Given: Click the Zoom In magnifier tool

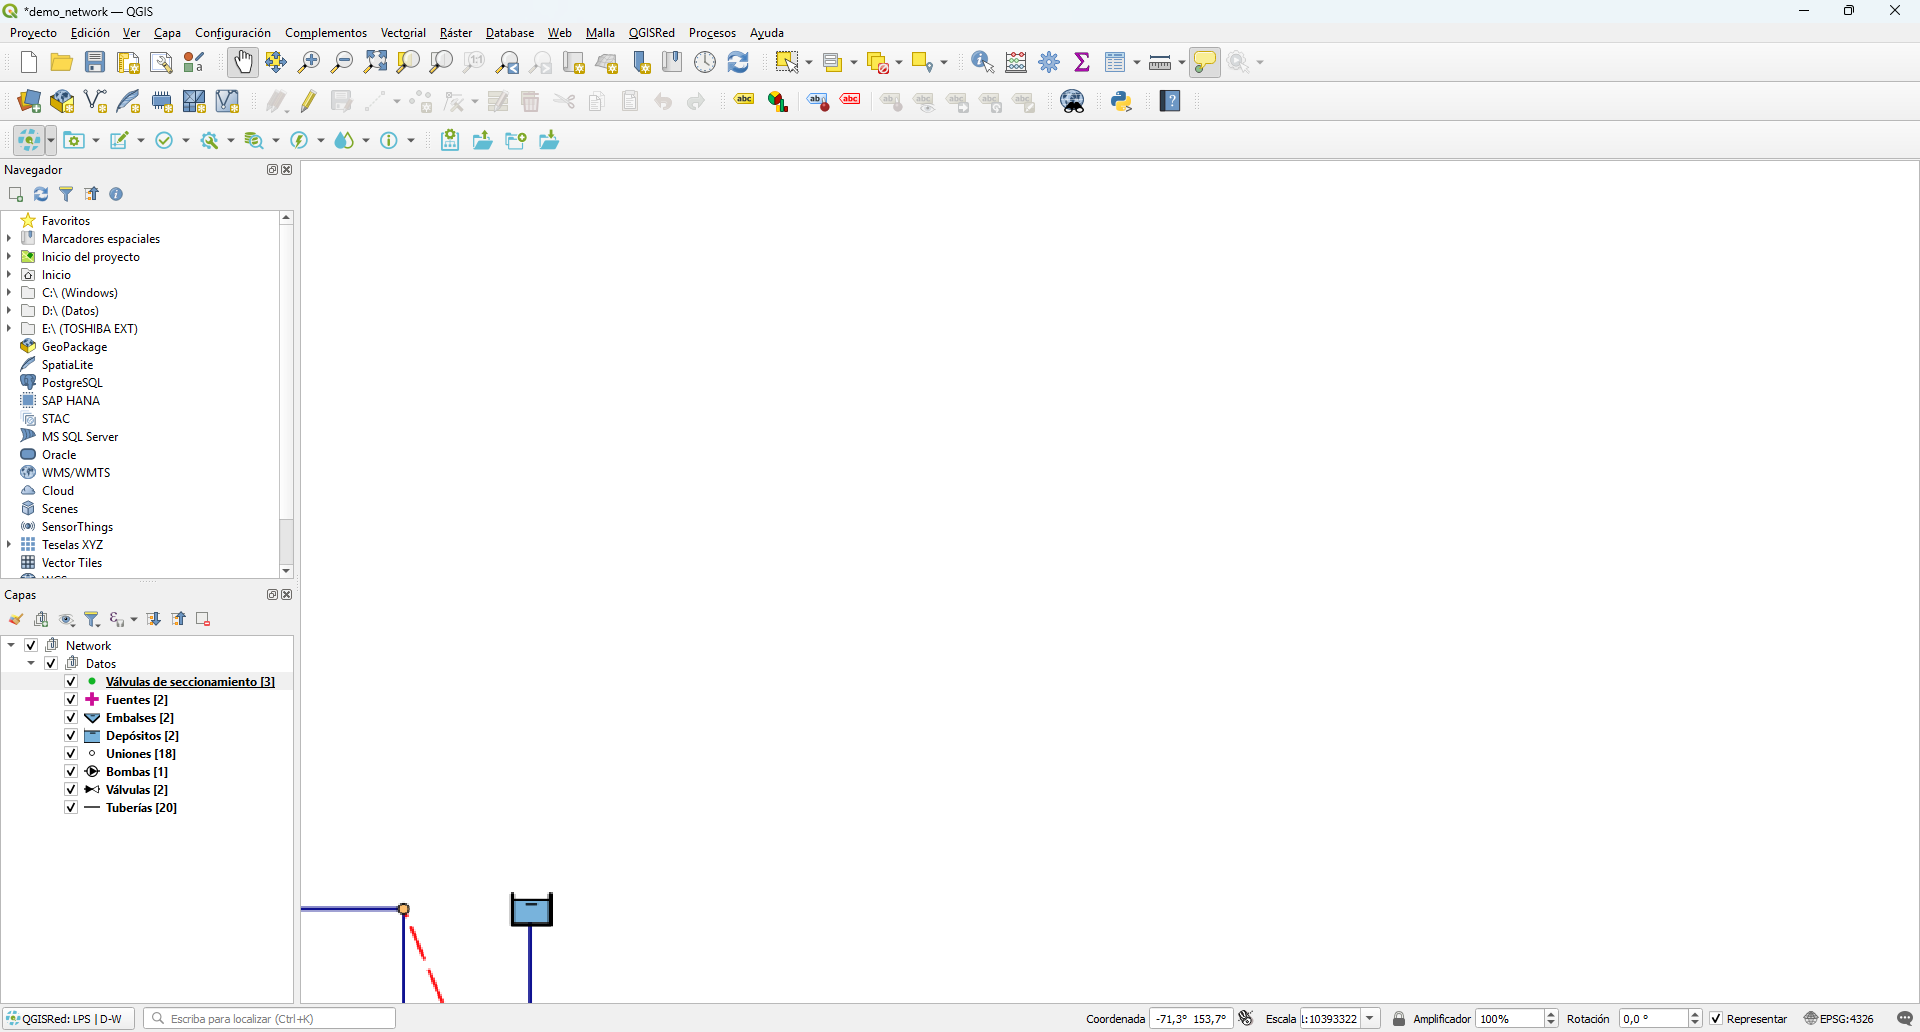Looking at the screenshot, I should coord(309,62).
